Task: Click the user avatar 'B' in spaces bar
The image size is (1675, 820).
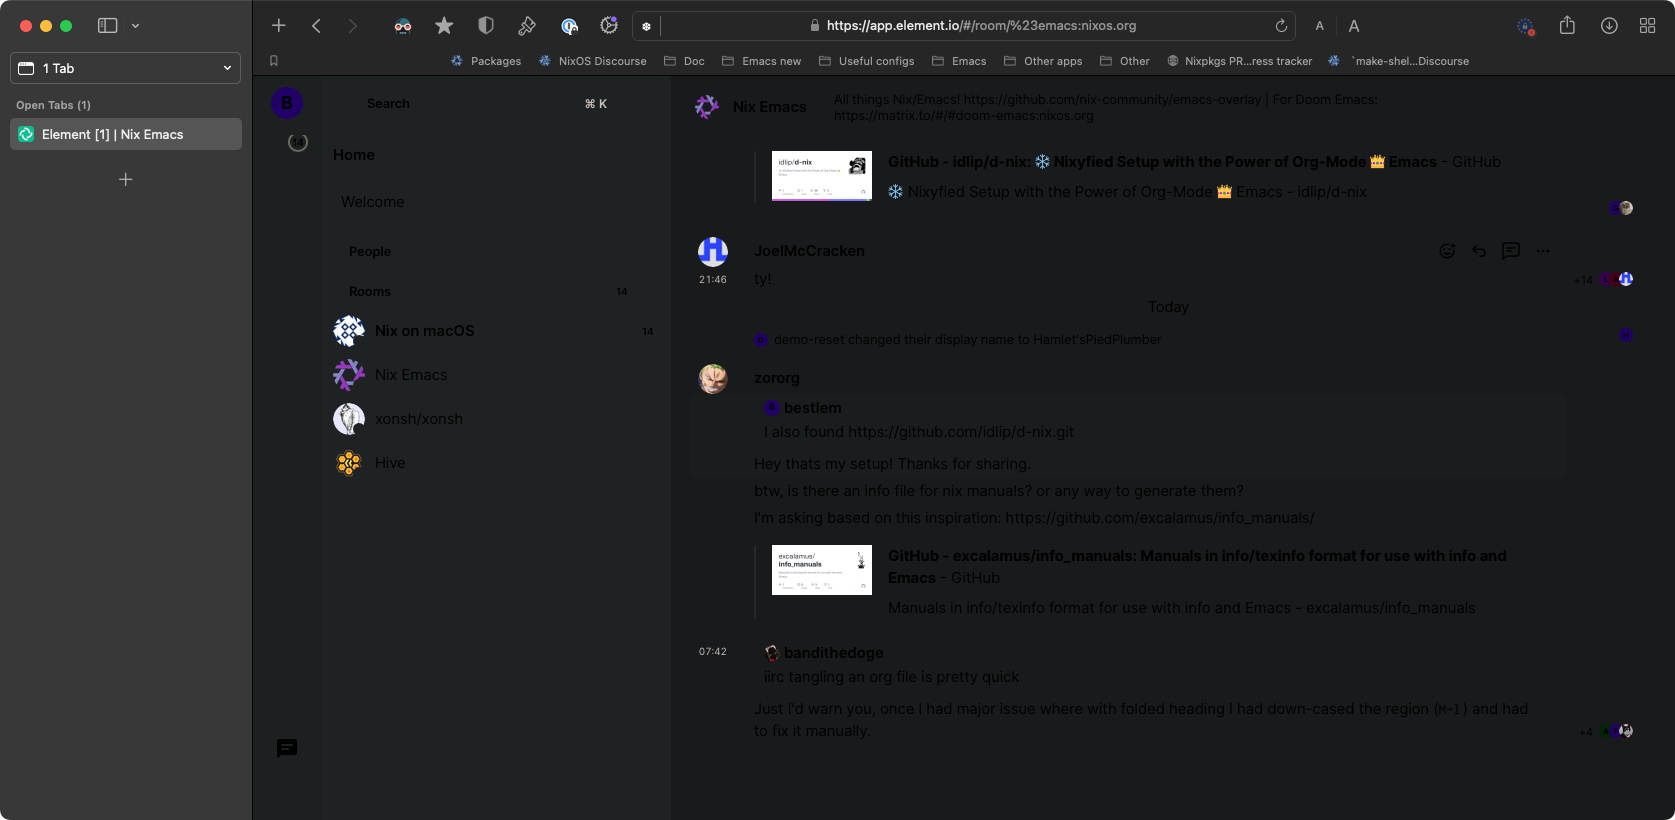Action: (287, 103)
